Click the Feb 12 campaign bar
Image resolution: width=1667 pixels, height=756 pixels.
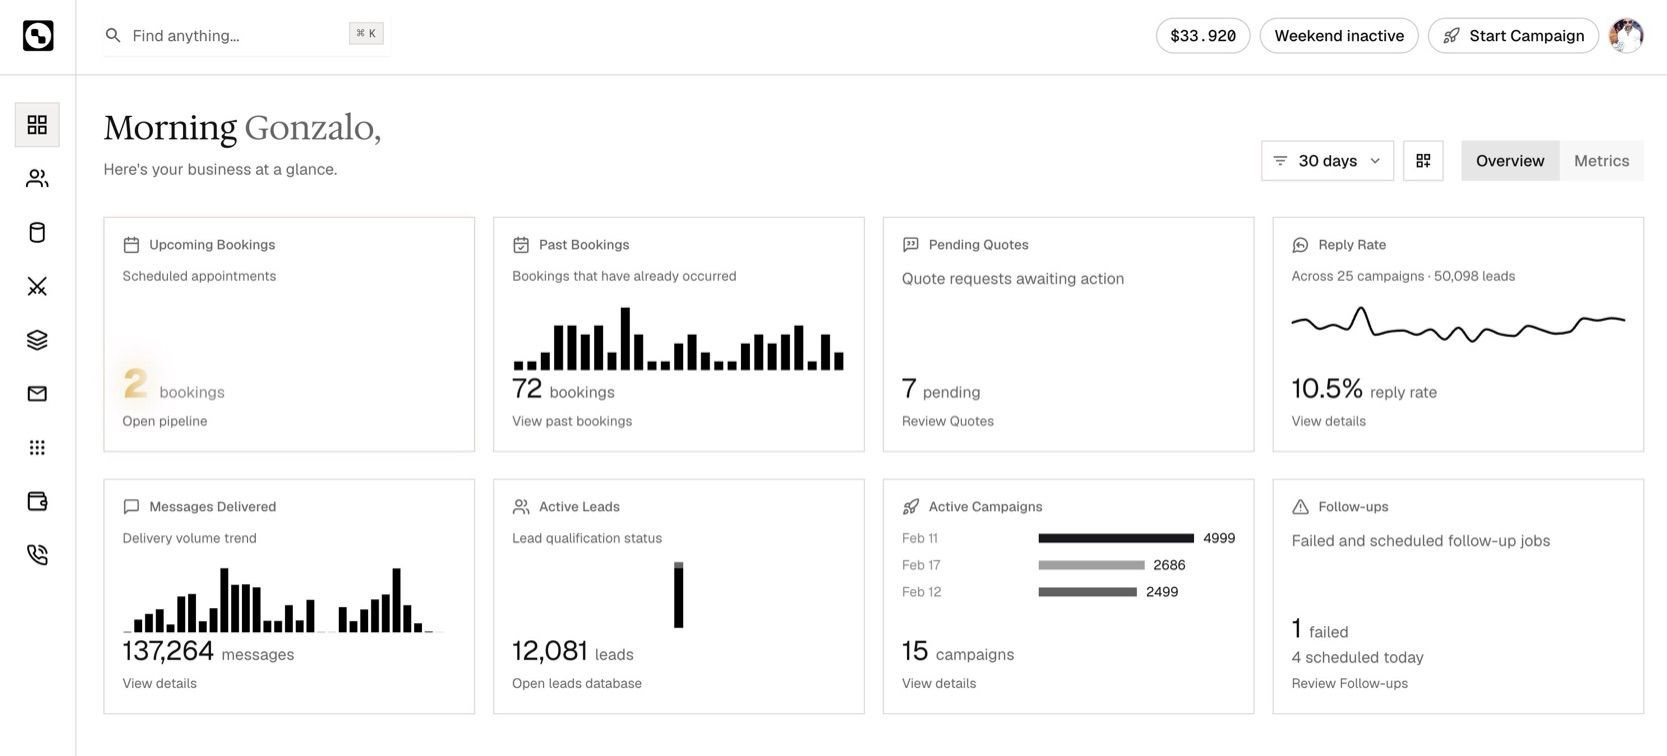tap(1087, 592)
